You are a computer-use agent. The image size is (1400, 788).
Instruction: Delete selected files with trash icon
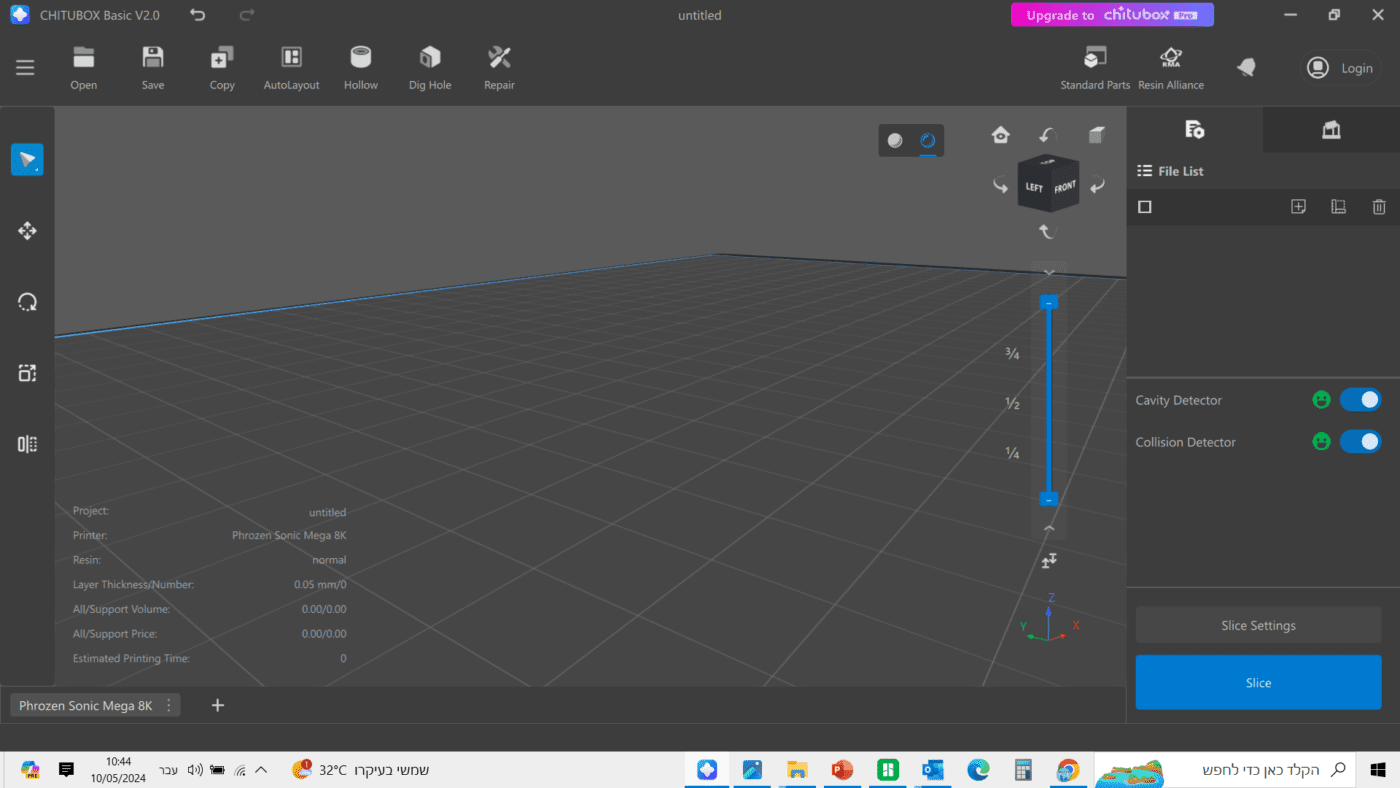click(x=1379, y=207)
